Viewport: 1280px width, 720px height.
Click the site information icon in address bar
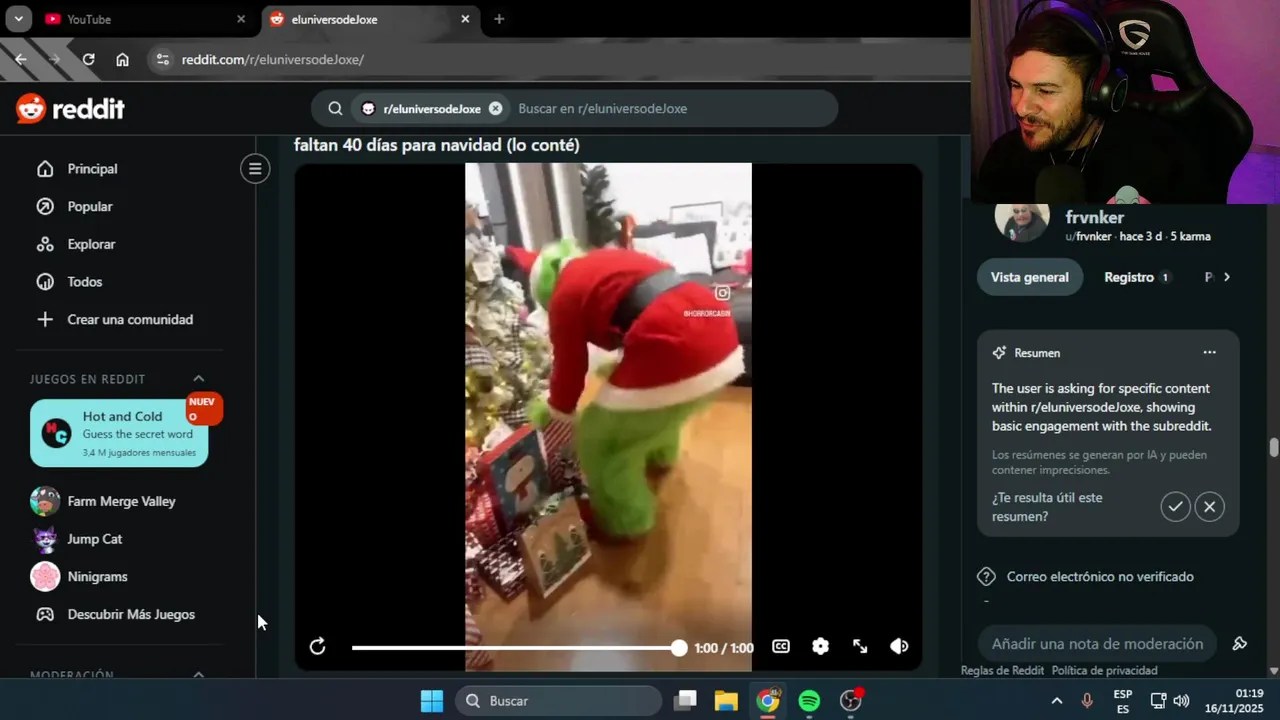pyautogui.click(x=163, y=60)
